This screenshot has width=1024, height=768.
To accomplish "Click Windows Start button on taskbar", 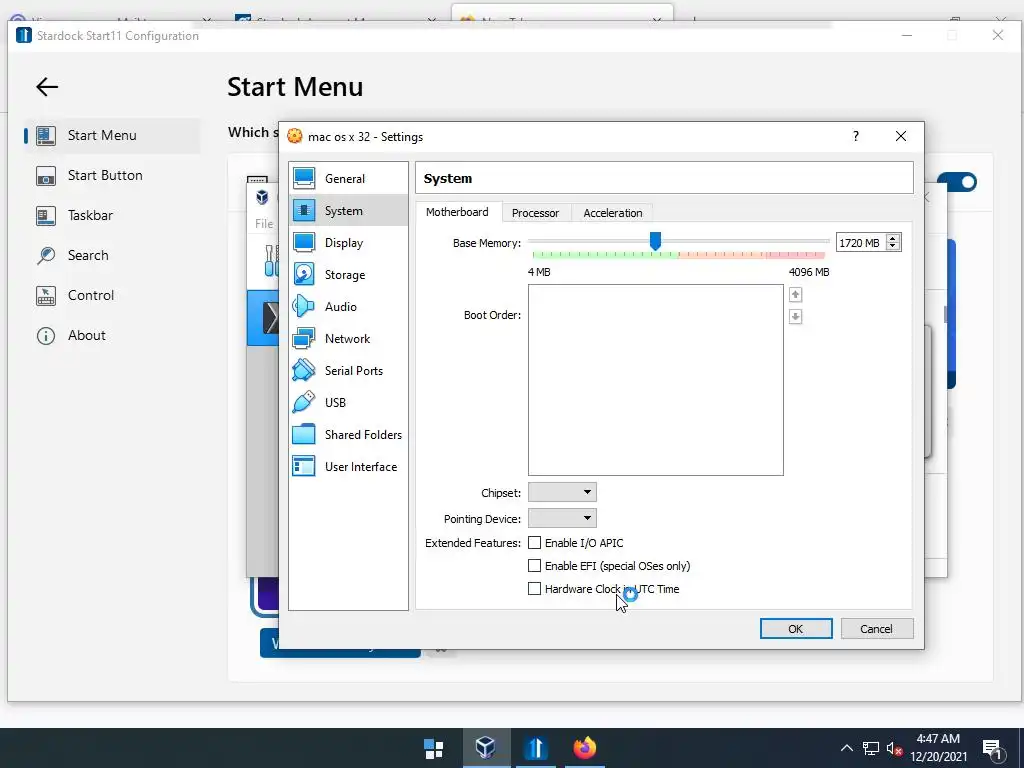I will [434, 748].
